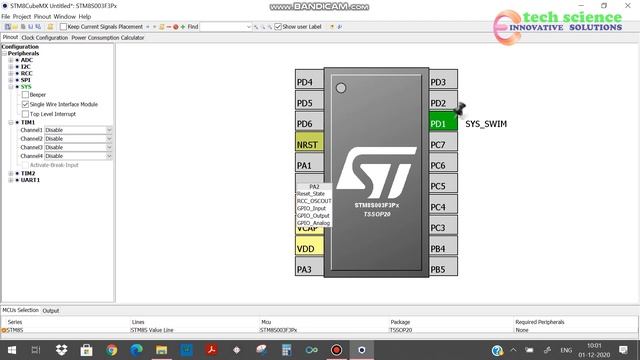Click the NRST pin on the chip
This screenshot has height=360, width=640.
[x=309, y=142]
